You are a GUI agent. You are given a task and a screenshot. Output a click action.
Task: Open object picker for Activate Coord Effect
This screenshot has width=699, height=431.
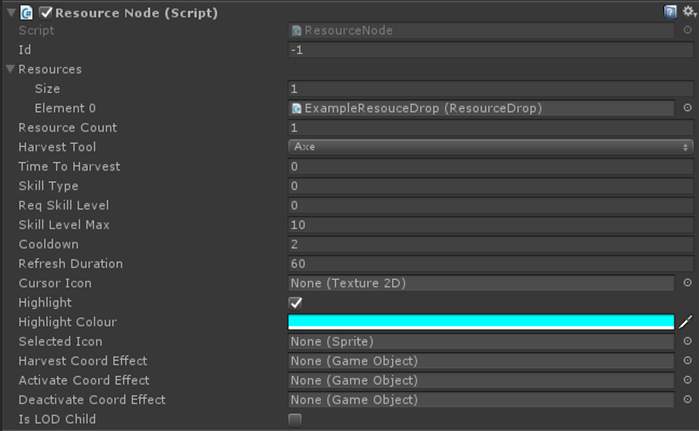(x=687, y=381)
